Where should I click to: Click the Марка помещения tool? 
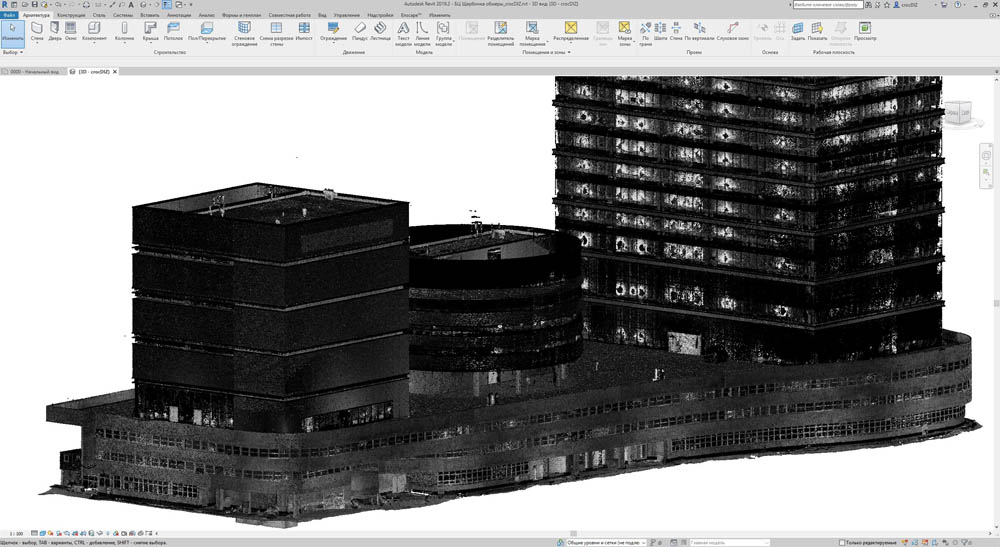[532, 33]
